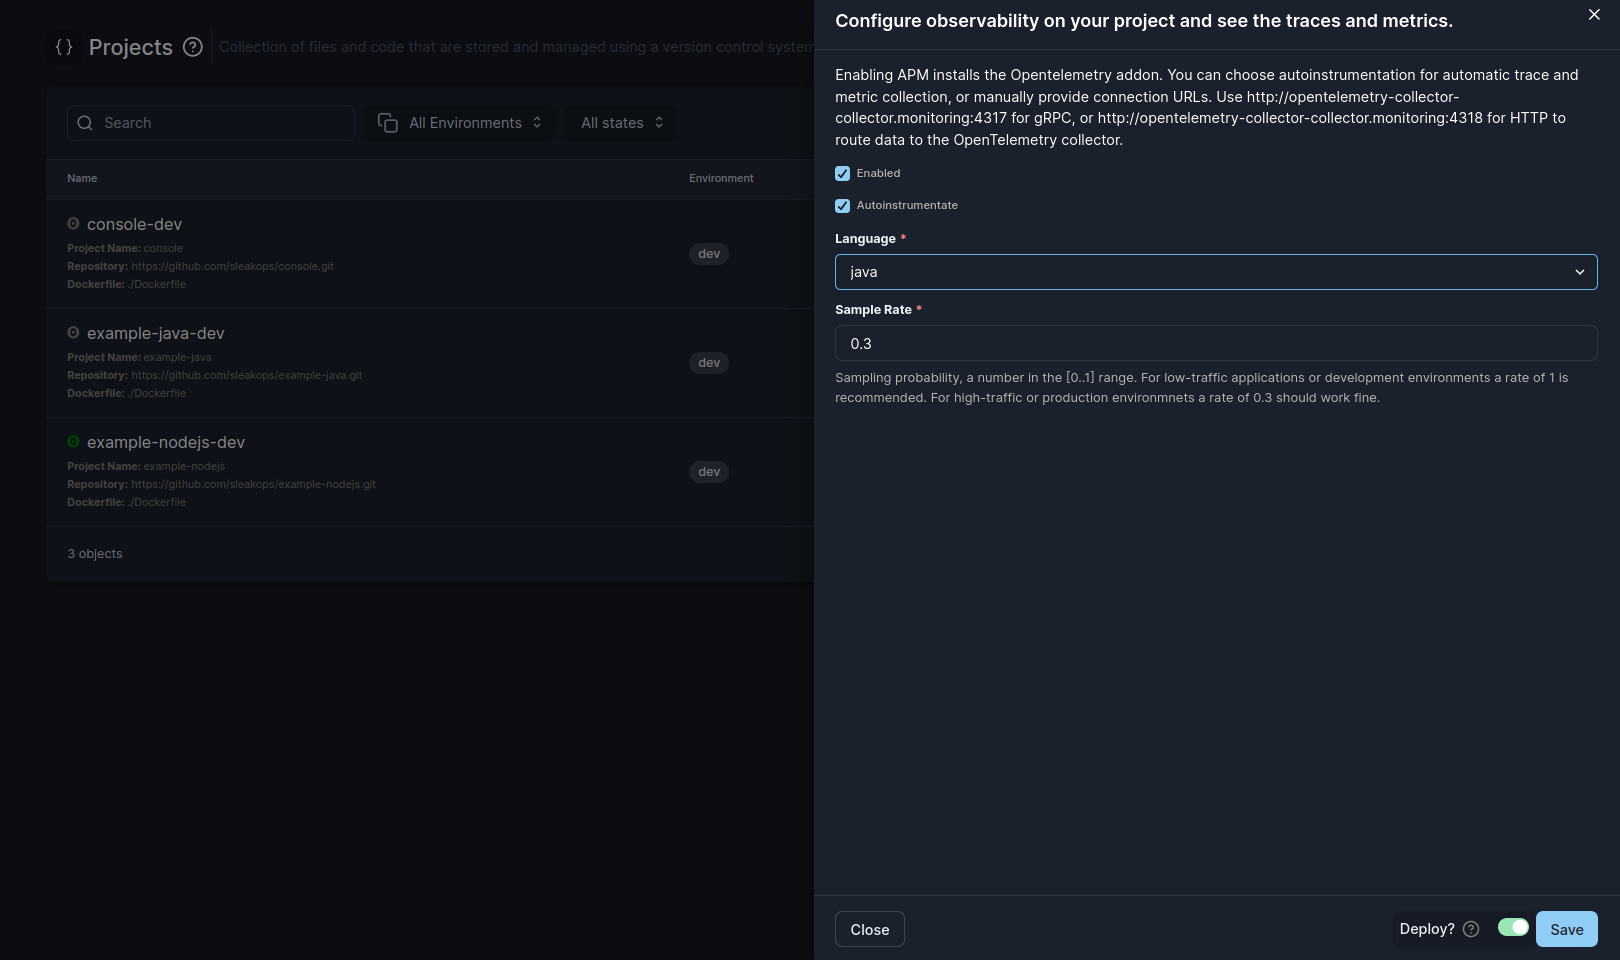Click the Deploy? label
This screenshot has height=960, width=1620.
pos(1427,929)
